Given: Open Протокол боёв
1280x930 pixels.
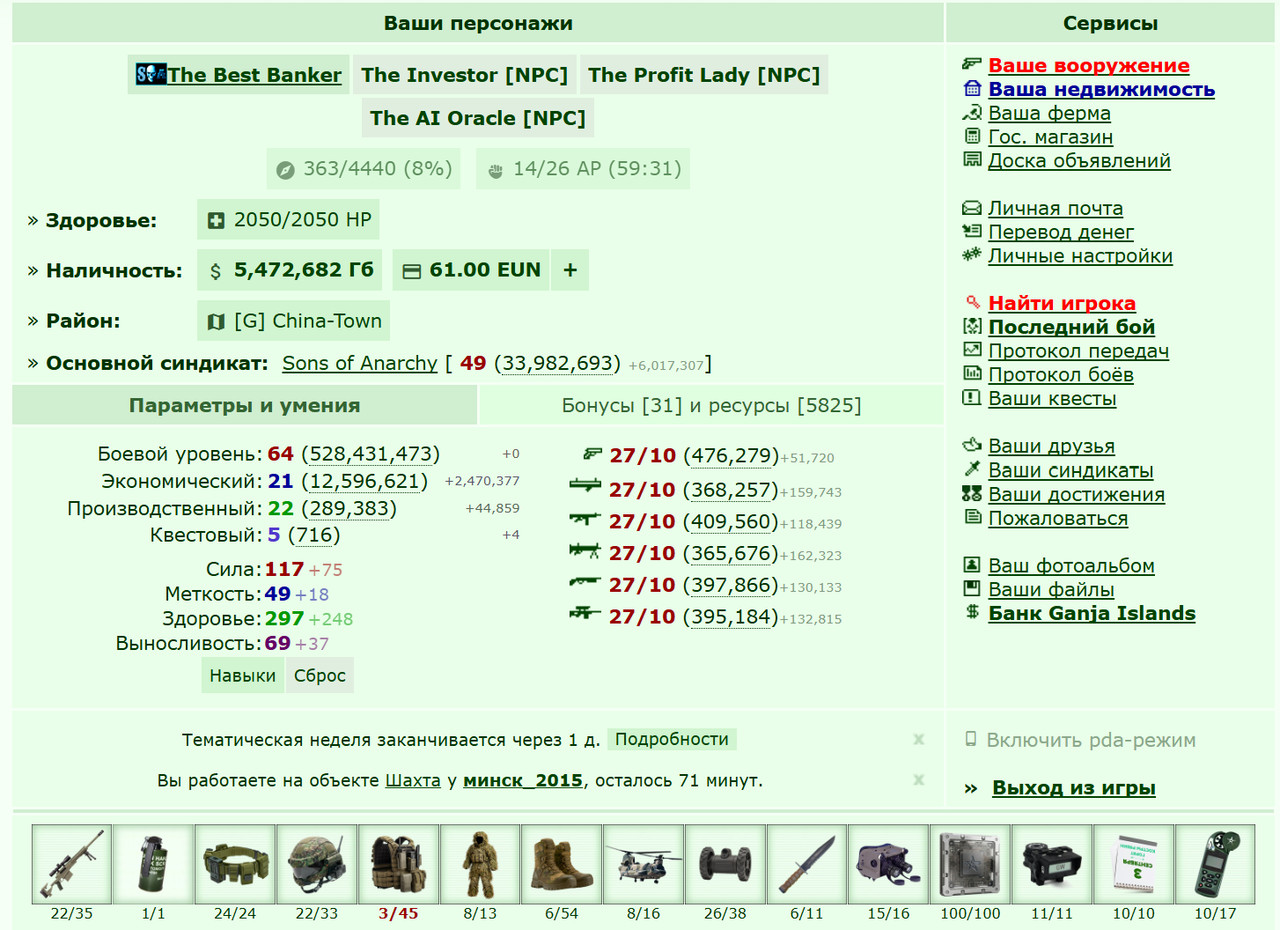Looking at the screenshot, I should coord(1061,375).
